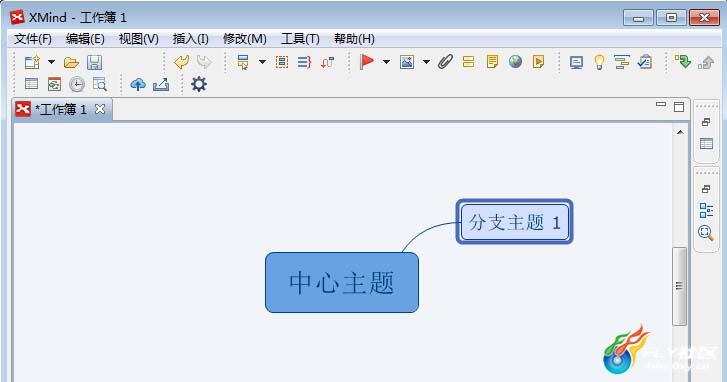
Task: Click the Save floppy disk icon
Action: click(x=95, y=62)
